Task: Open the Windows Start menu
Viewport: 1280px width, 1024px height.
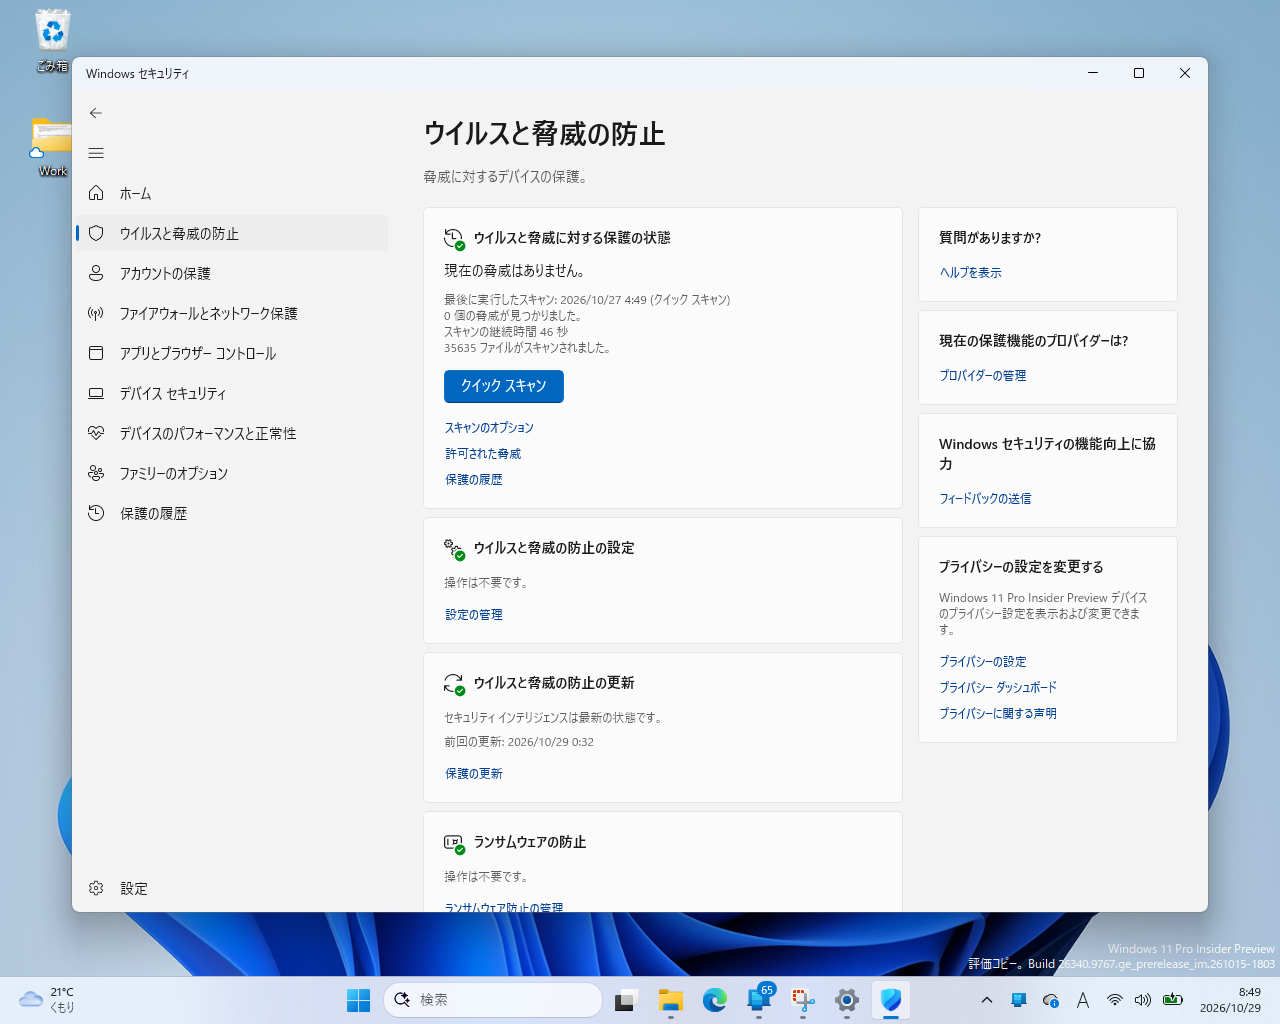Action: tap(358, 1000)
